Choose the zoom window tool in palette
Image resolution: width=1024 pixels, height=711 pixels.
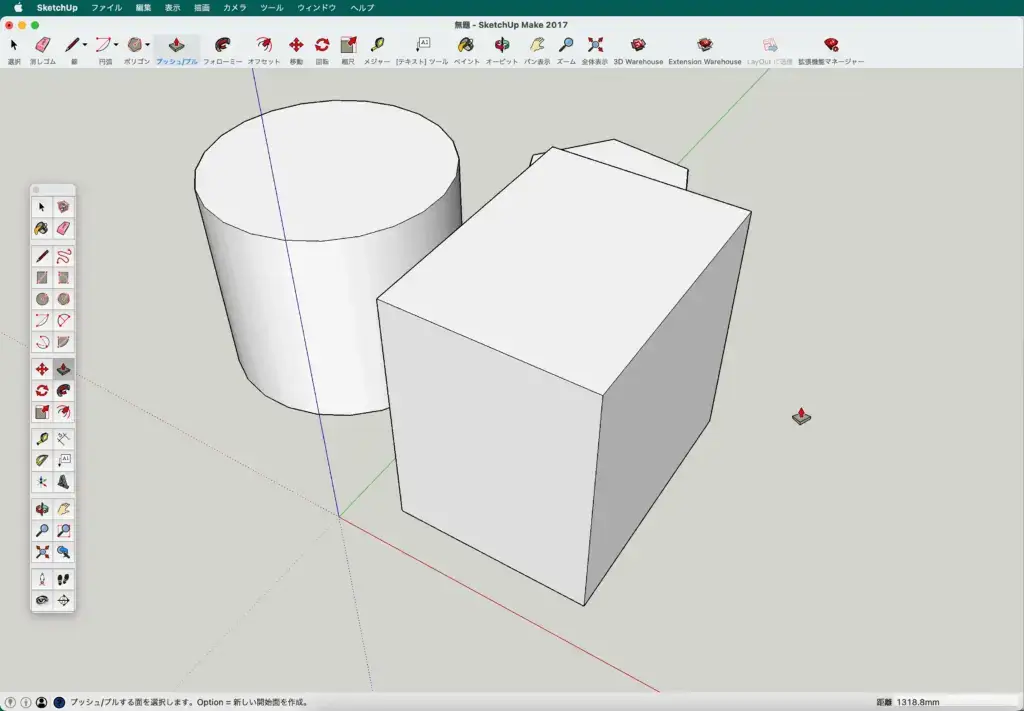click(63, 531)
